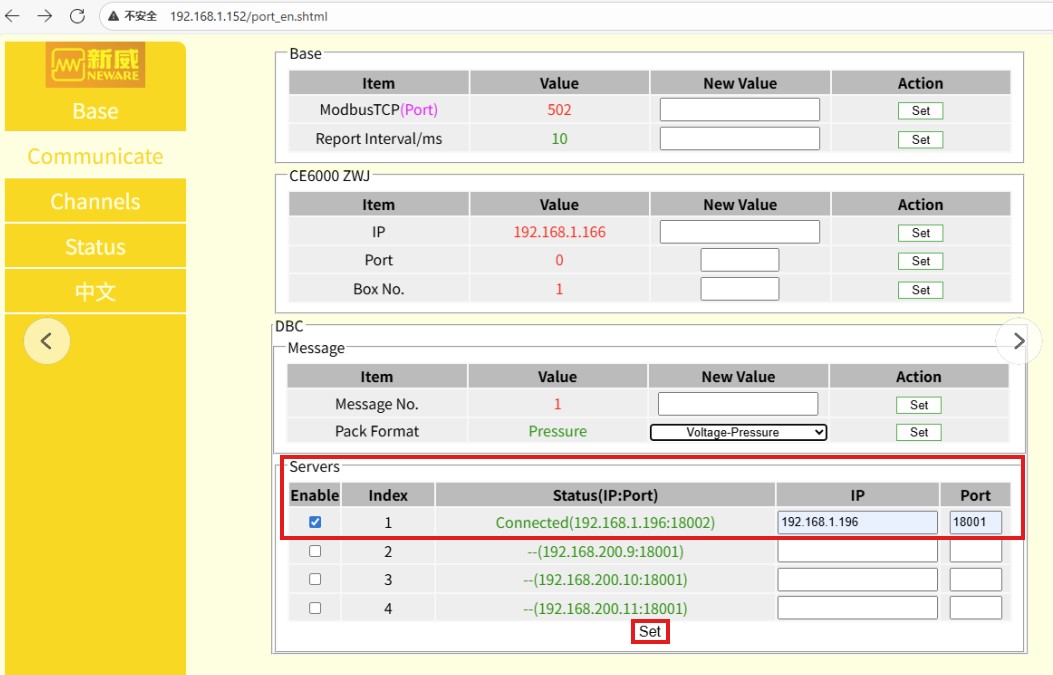This screenshot has width=1053, height=675.
Task: Reload the page with refresh icon
Action: 77,17
